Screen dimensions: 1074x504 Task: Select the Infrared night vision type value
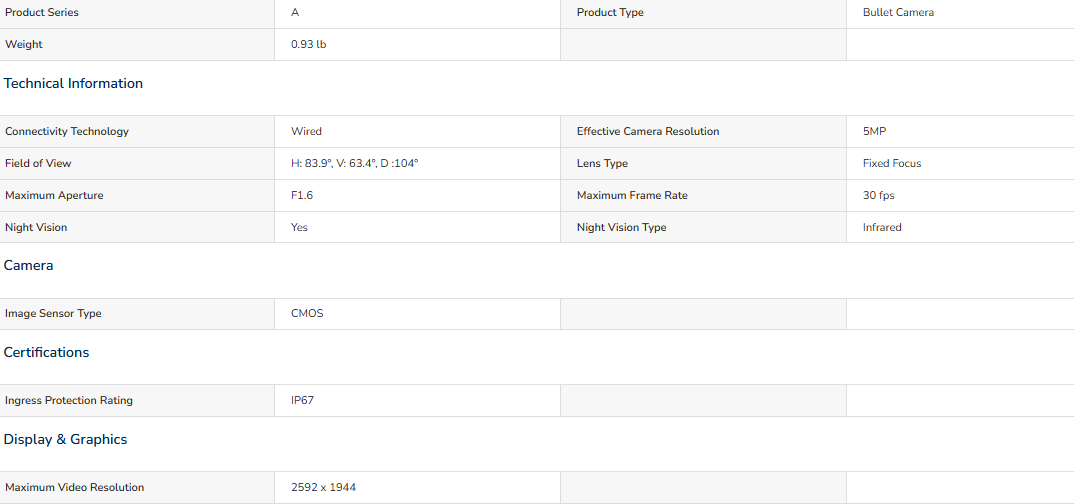point(882,227)
